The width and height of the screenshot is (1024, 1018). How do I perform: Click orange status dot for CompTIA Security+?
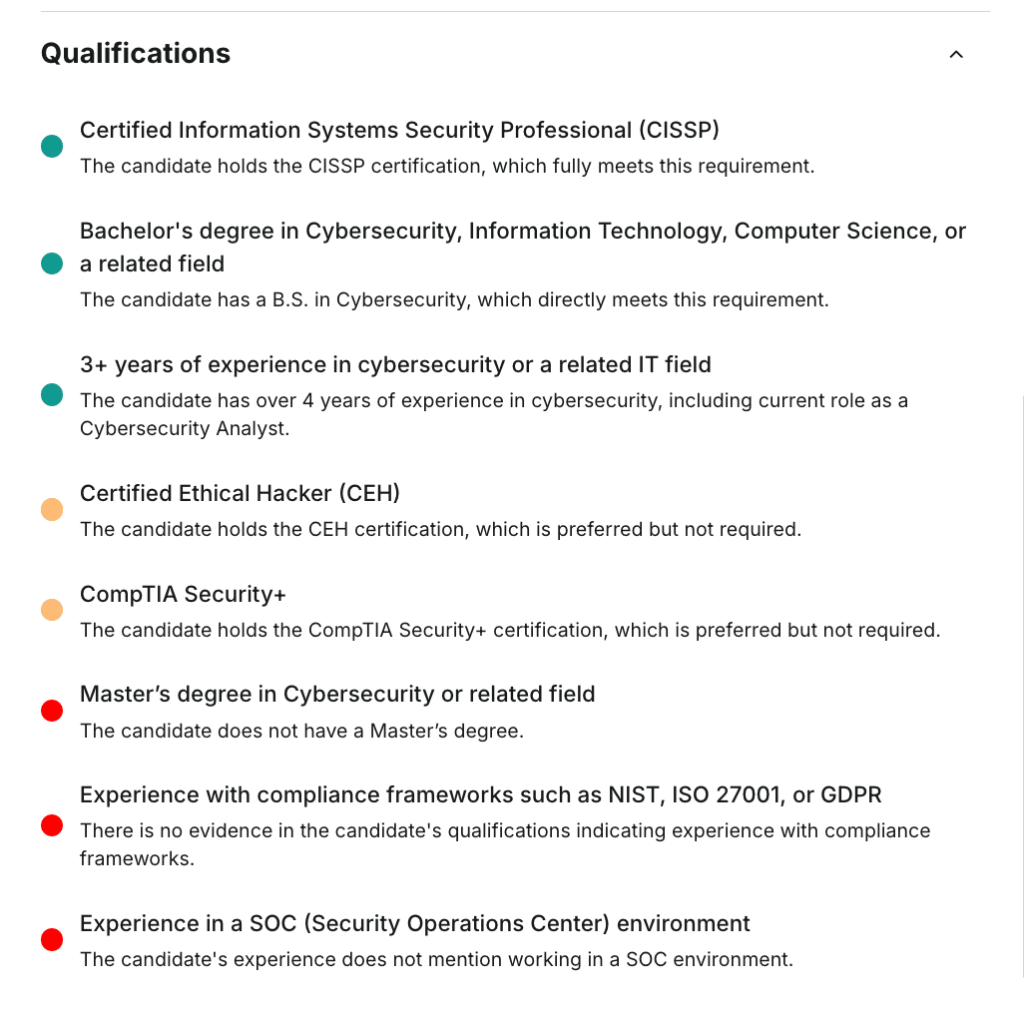tap(52, 610)
